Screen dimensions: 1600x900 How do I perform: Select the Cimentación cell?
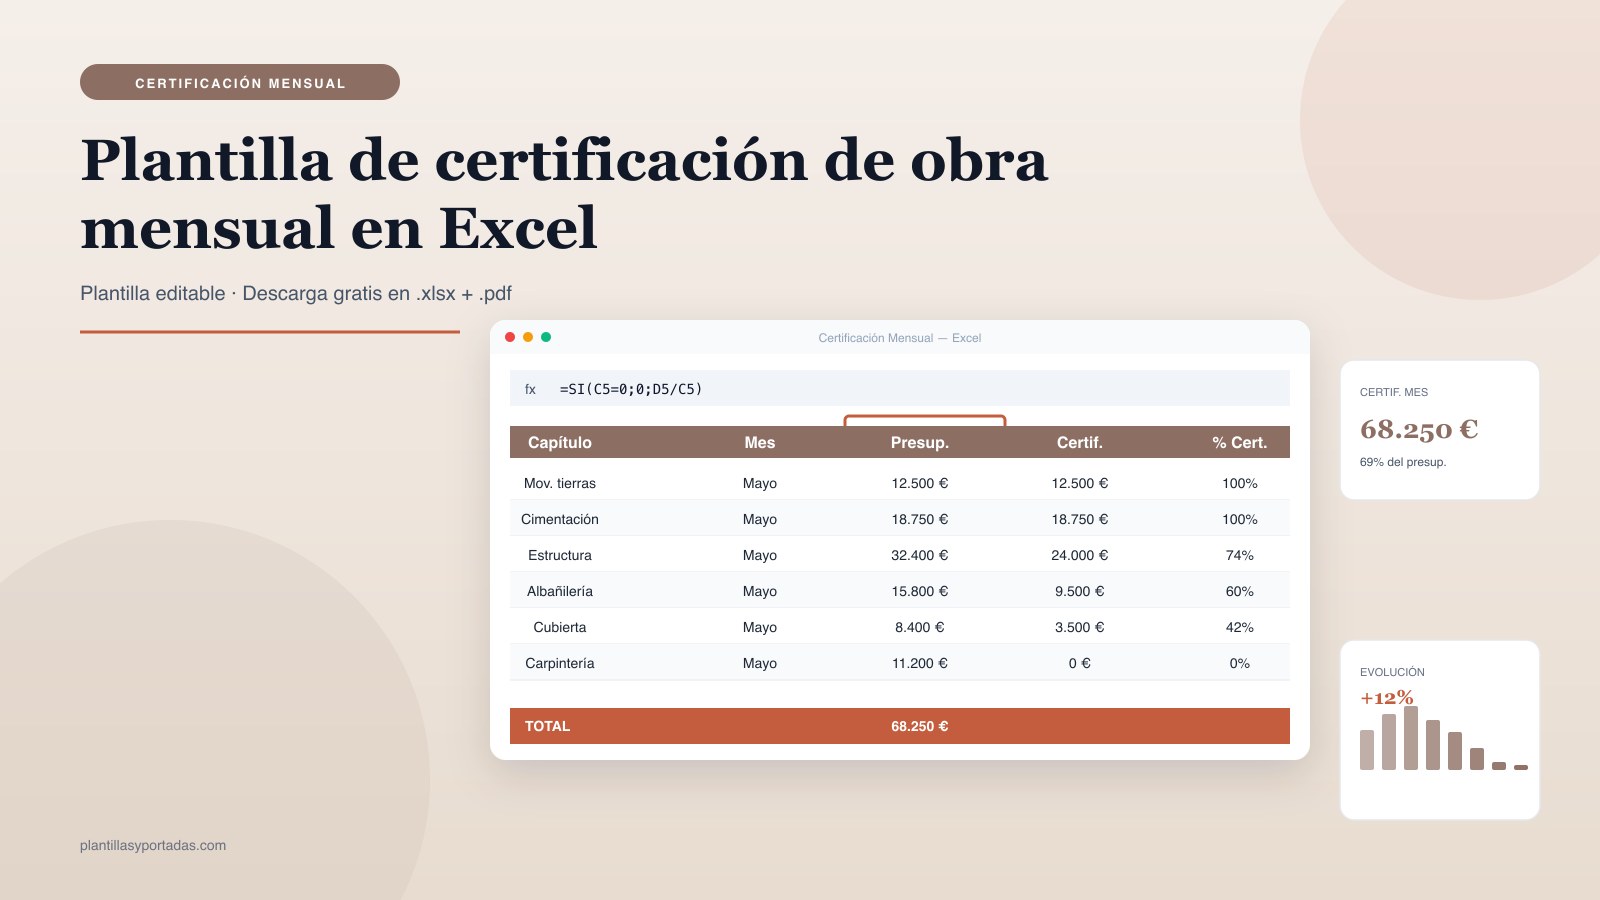[560, 519]
